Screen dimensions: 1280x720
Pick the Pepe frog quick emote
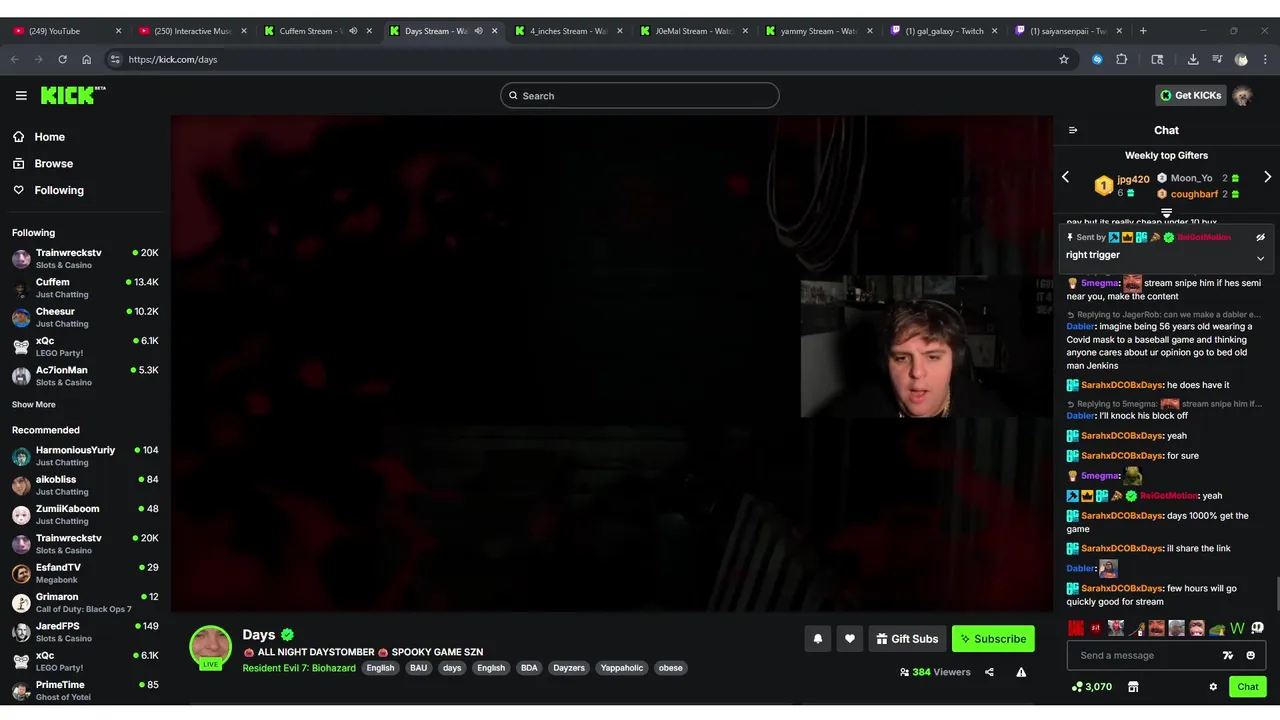click(x=1217, y=628)
